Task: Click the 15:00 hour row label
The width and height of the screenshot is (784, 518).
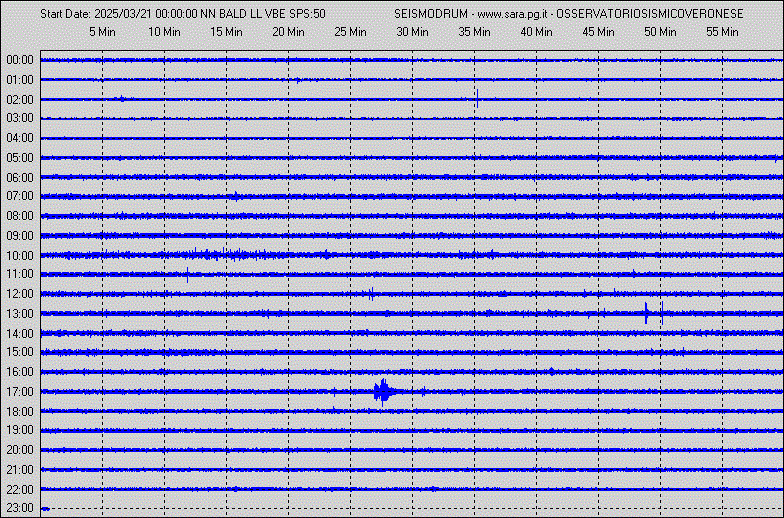Action: point(20,352)
